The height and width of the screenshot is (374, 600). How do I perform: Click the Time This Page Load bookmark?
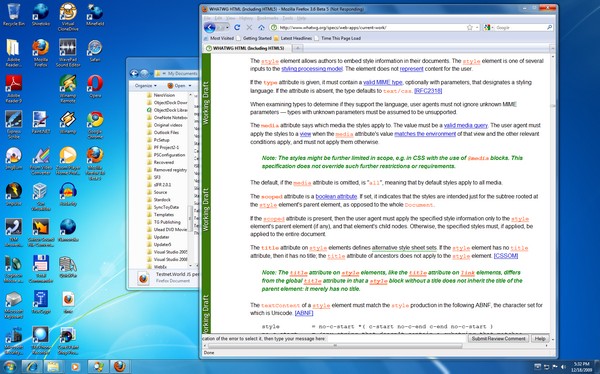pos(338,38)
